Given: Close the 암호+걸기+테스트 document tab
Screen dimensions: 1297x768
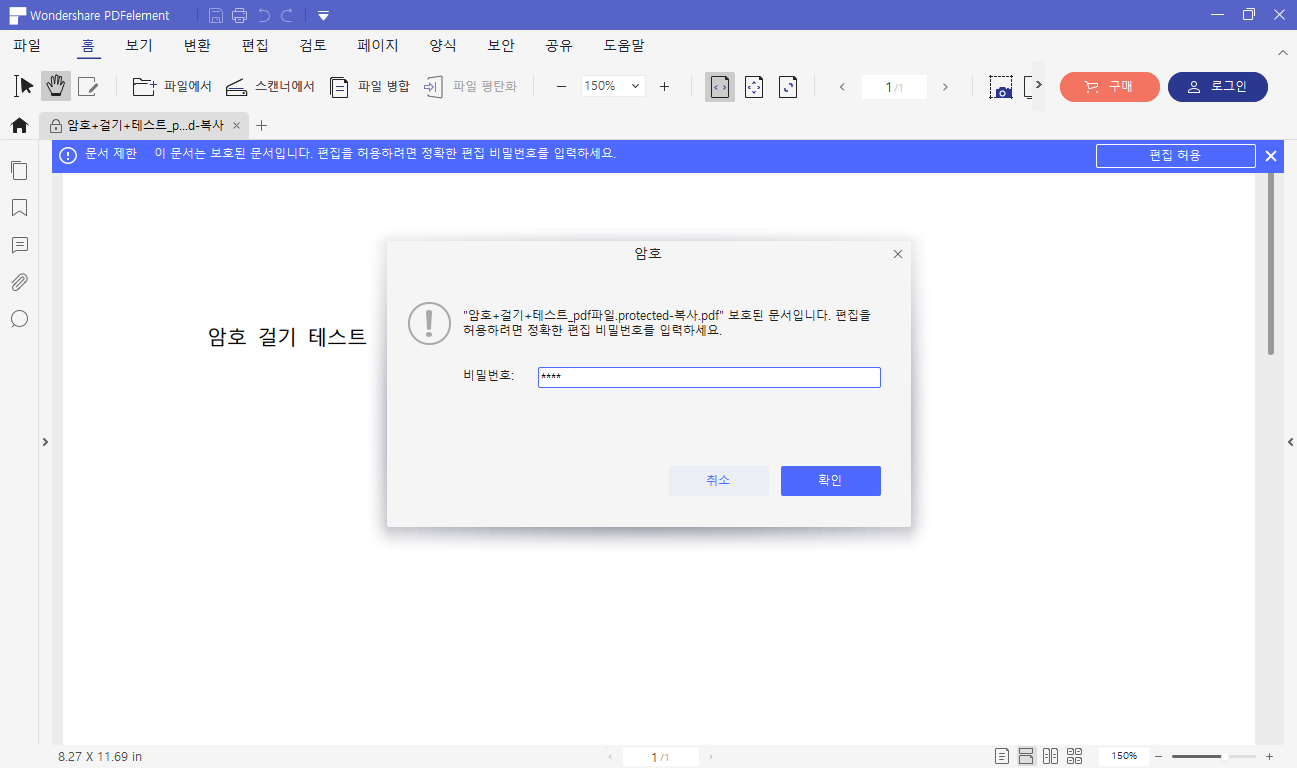Looking at the screenshot, I should (x=237, y=126).
